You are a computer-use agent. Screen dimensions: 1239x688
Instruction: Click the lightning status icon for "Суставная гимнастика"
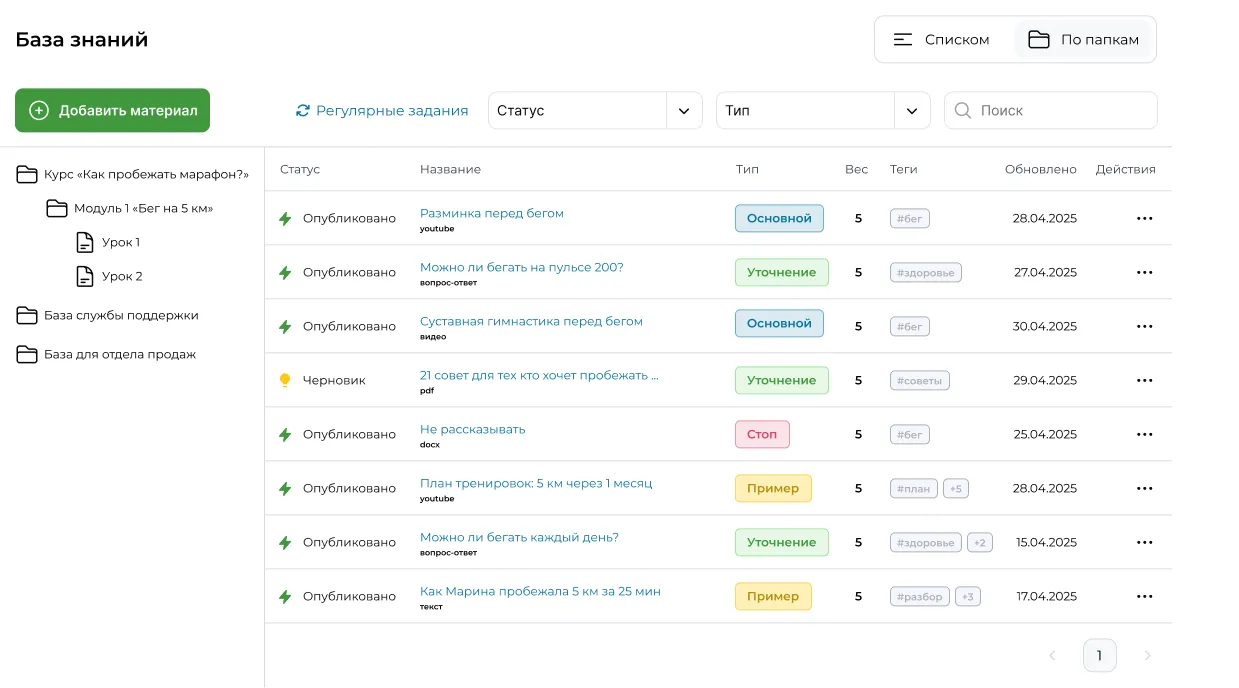(285, 326)
